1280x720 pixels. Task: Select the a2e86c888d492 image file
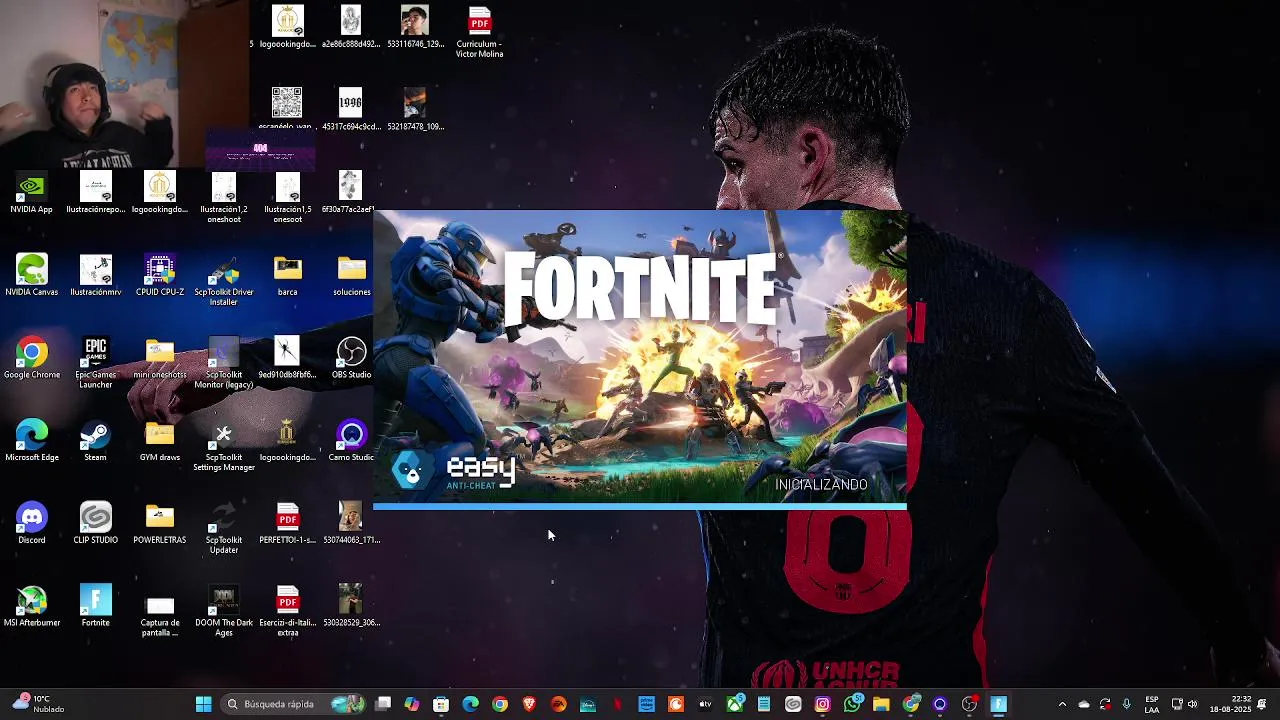click(351, 27)
